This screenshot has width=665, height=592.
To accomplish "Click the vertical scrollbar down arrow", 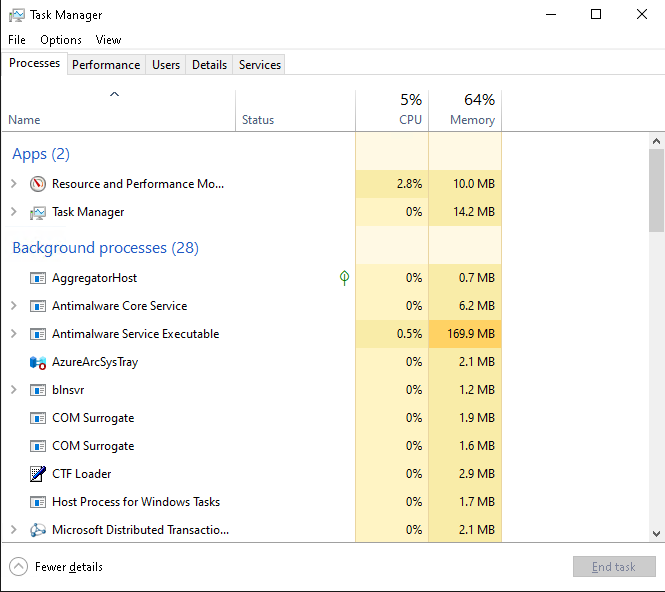I will pyautogui.click(x=656, y=535).
